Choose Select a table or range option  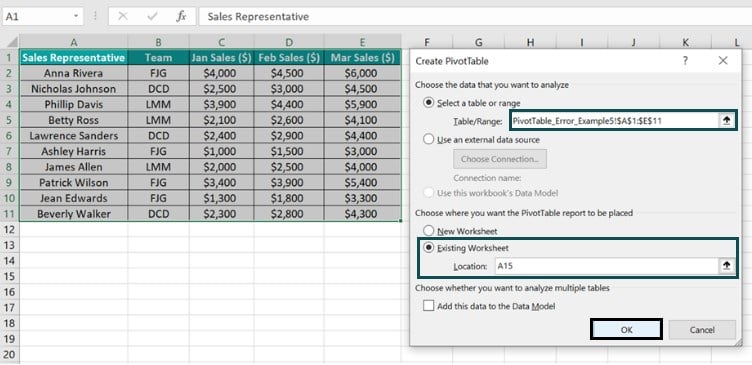pyautogui.click(x=429, y=103)
